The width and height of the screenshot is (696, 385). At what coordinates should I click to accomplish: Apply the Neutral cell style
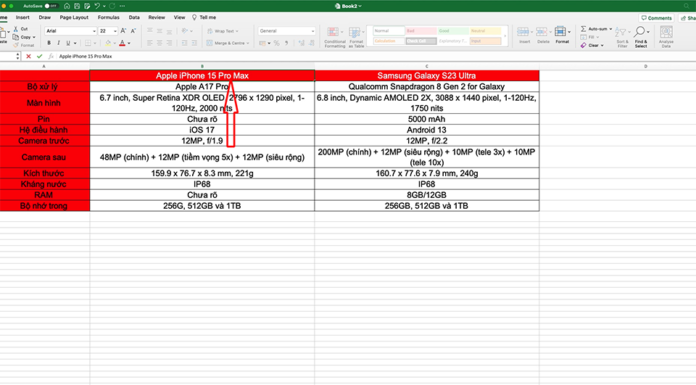(x=485, y=31)
